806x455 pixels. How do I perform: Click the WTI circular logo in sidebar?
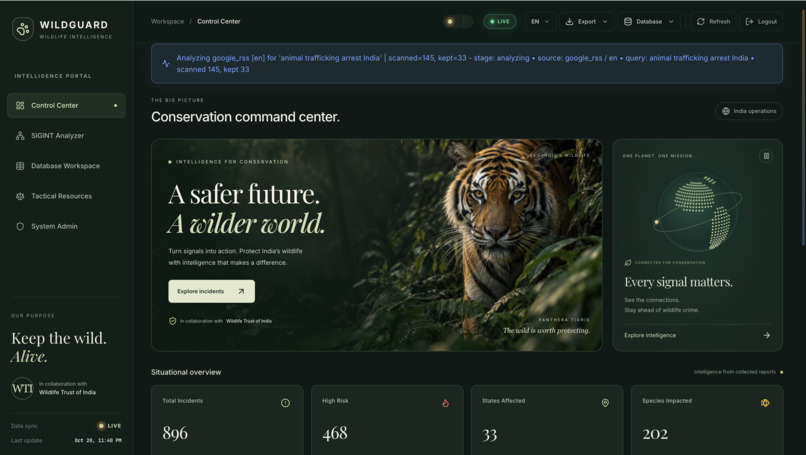click(22, 388)
